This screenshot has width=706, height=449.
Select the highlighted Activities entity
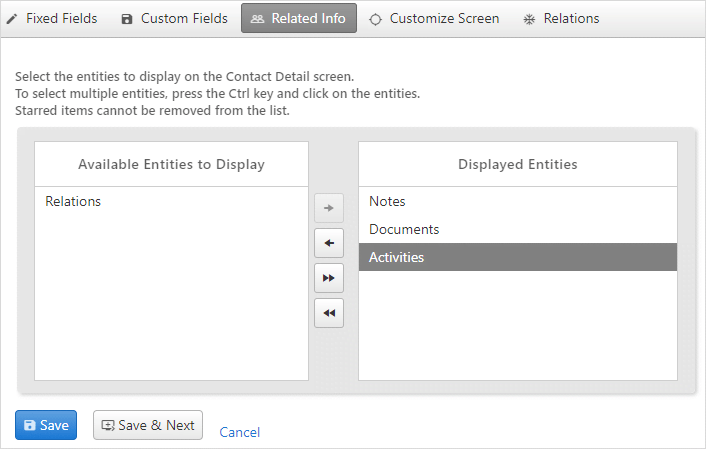coord(518,257)
